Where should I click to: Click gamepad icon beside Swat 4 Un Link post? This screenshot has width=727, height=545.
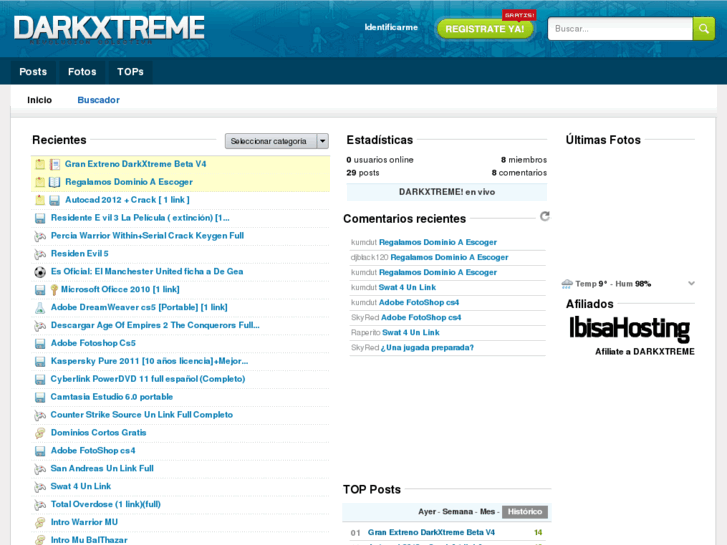(x=40, y=487)
